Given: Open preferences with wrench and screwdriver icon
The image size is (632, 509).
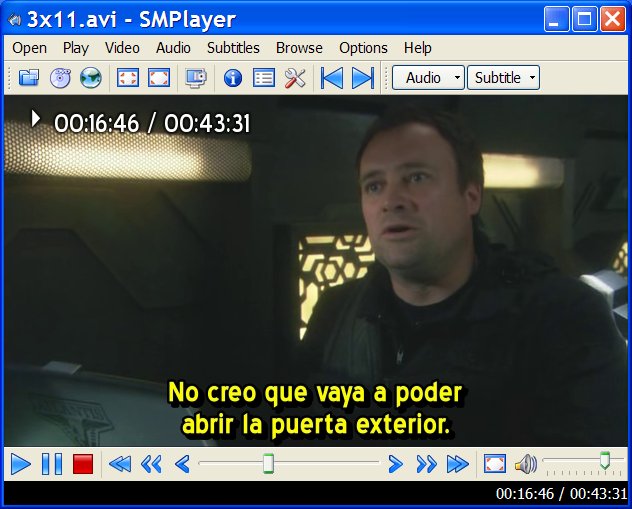Looking at the screenshot, I should [x=295, y=78].
